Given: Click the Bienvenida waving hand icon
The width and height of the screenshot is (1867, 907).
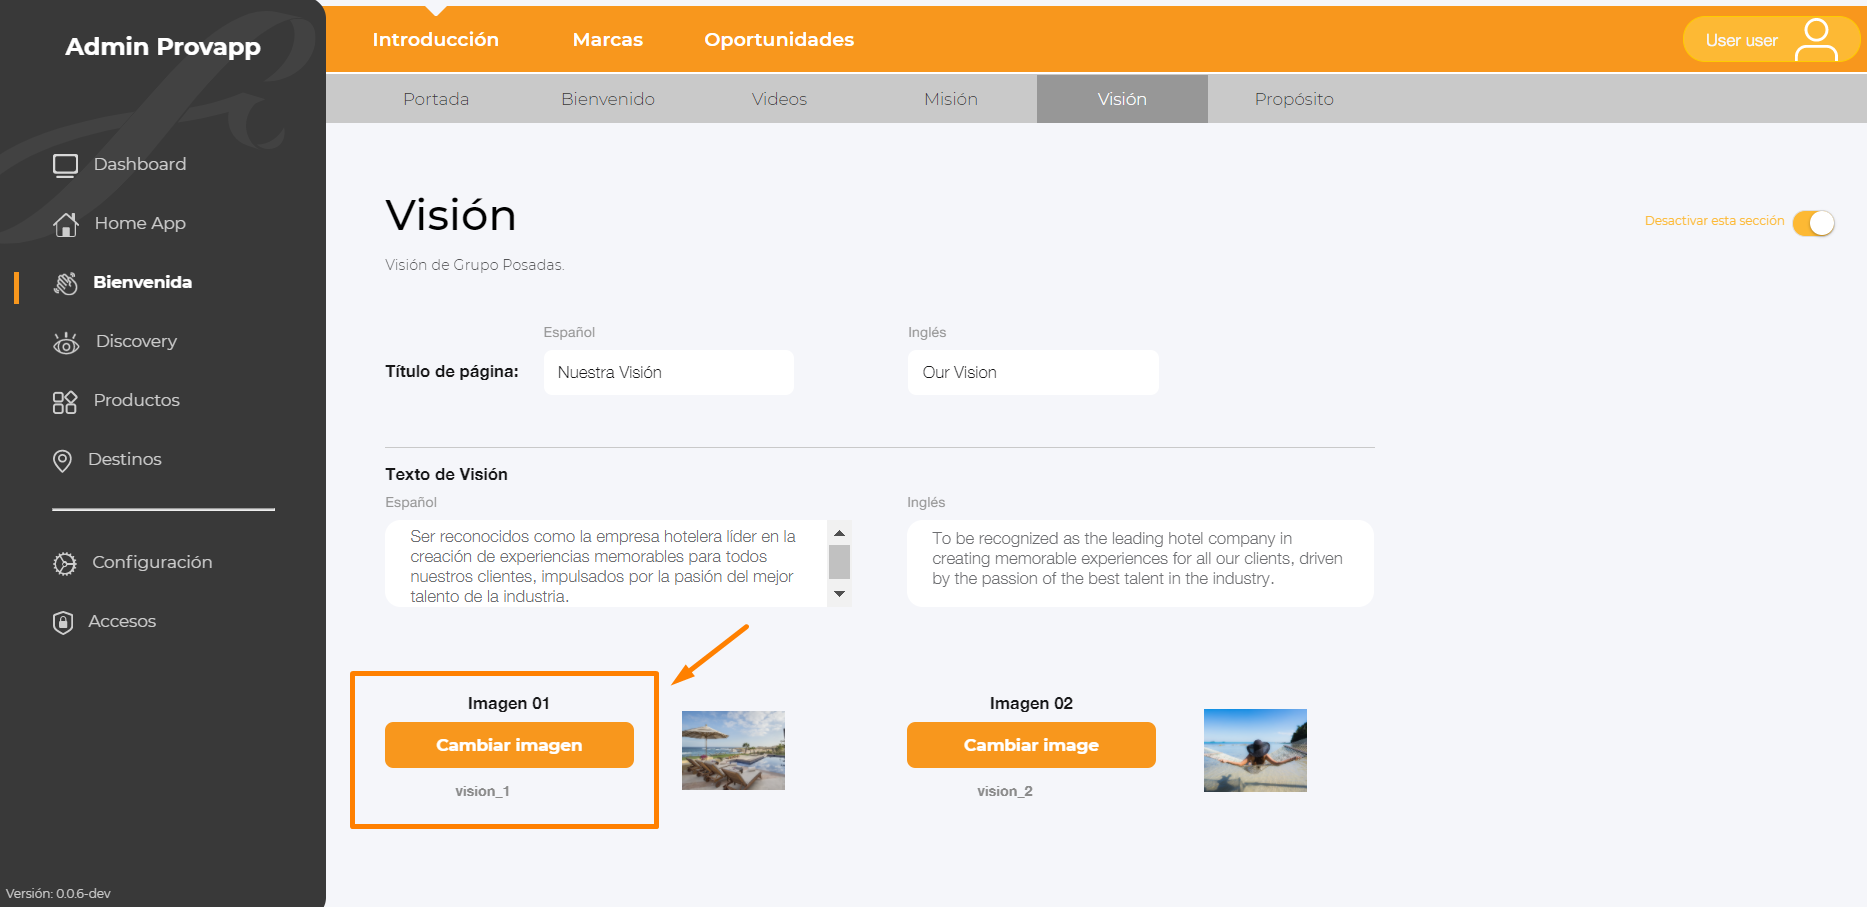Looking at the screenshot, I should pyautogui.click(x=66, y=283).
